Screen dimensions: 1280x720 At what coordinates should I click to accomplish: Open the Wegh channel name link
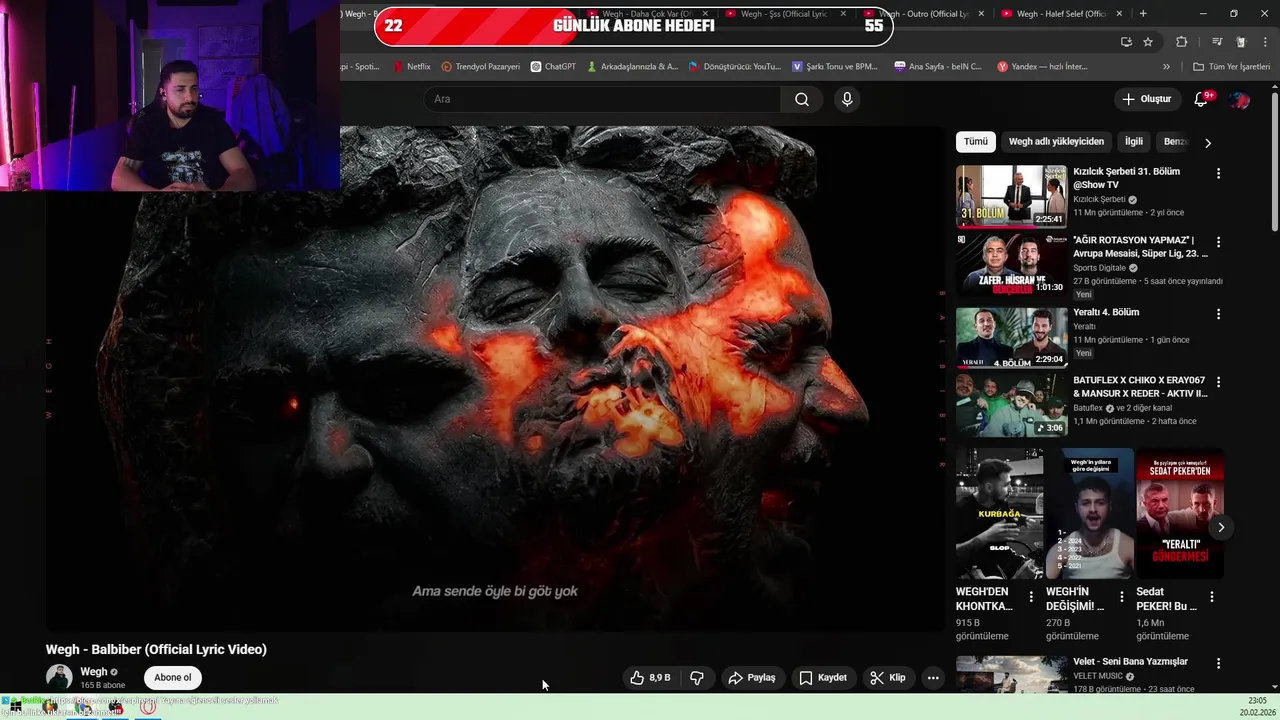(94, 672)
